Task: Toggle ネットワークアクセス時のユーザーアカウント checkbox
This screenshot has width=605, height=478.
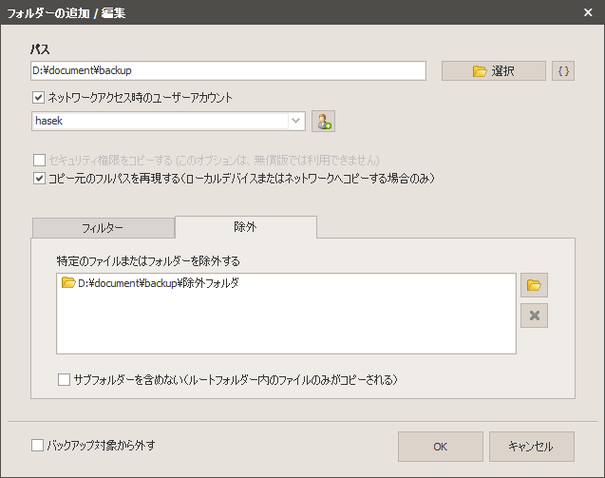Action: tap(39, 97)
